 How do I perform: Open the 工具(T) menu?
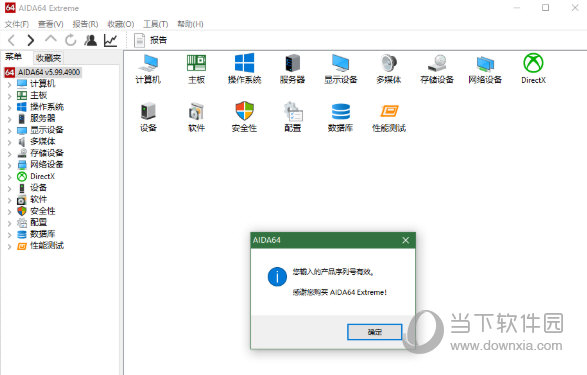pyautogui.click(x=156, y=24)
